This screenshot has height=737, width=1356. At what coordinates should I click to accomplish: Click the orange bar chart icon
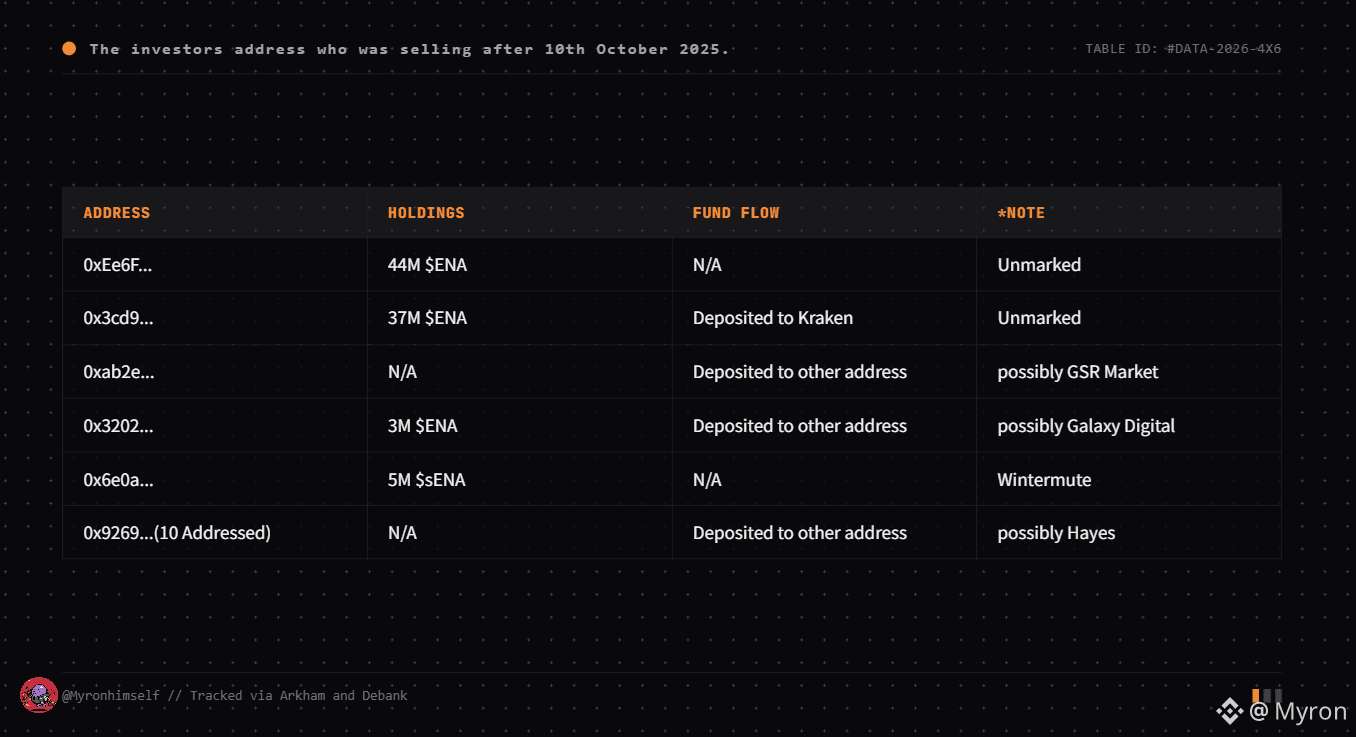(1266, 695)
